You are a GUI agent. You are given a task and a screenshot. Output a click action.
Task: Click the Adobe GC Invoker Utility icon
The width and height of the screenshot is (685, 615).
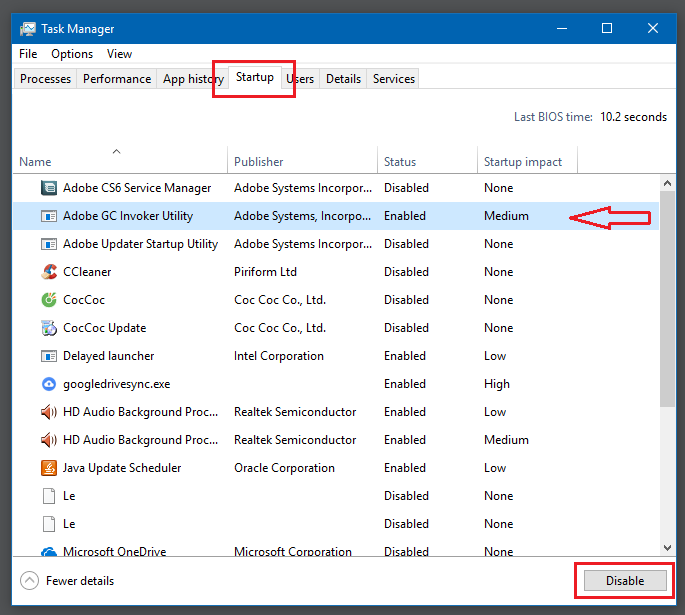tap(48, 216)
